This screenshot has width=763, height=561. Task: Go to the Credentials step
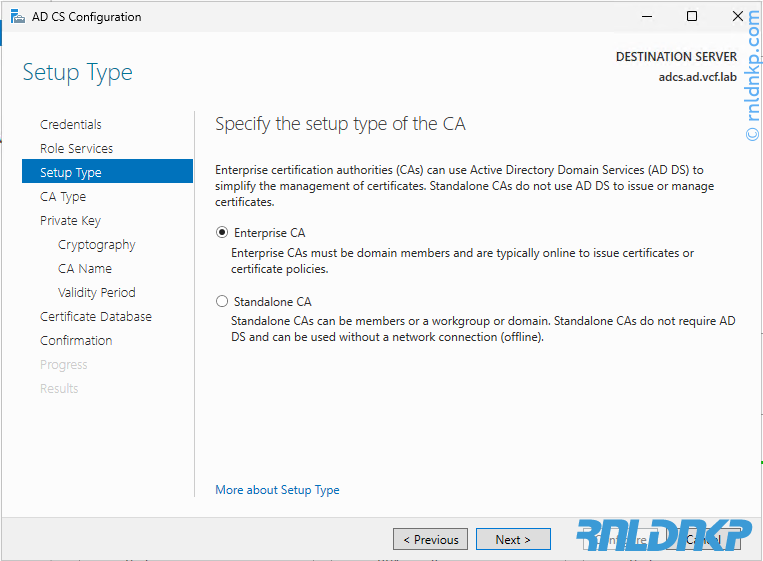click(x=70, y=125)
